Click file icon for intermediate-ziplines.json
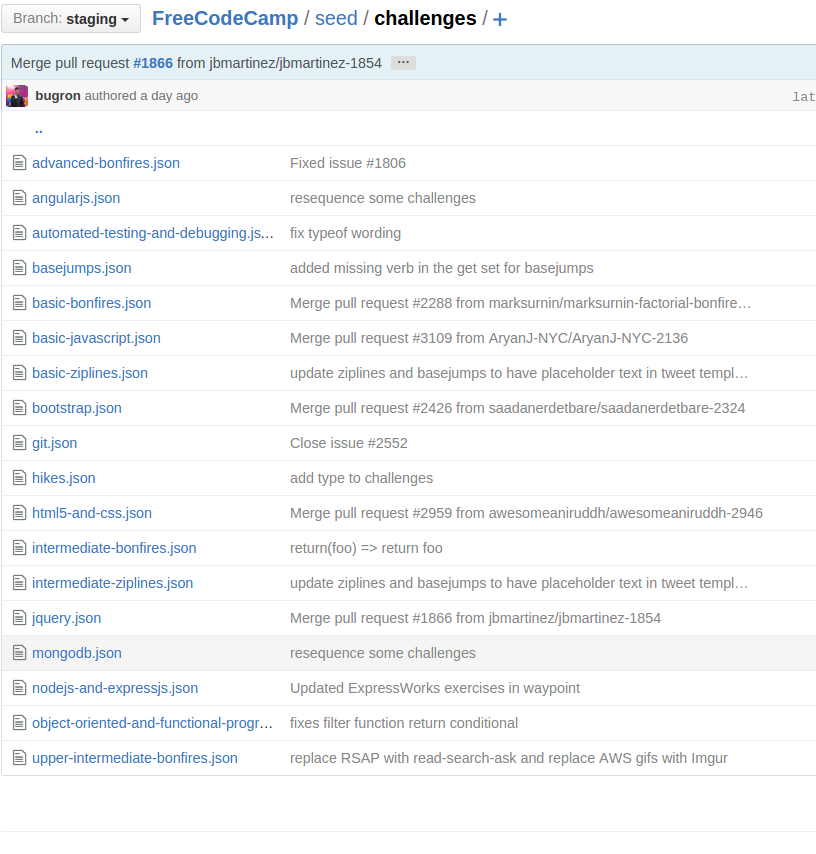 click(20, 583)
